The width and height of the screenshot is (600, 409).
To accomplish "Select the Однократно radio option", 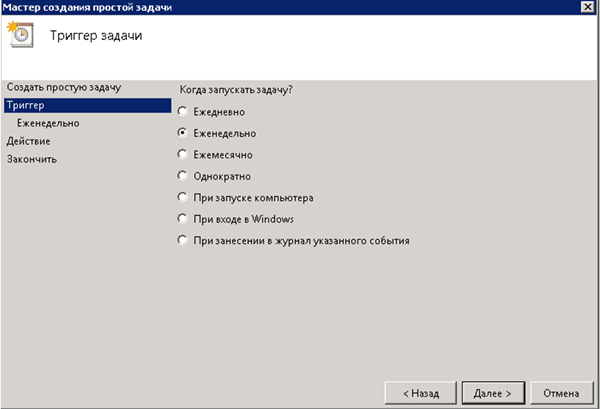I will [x=182, y=175].
